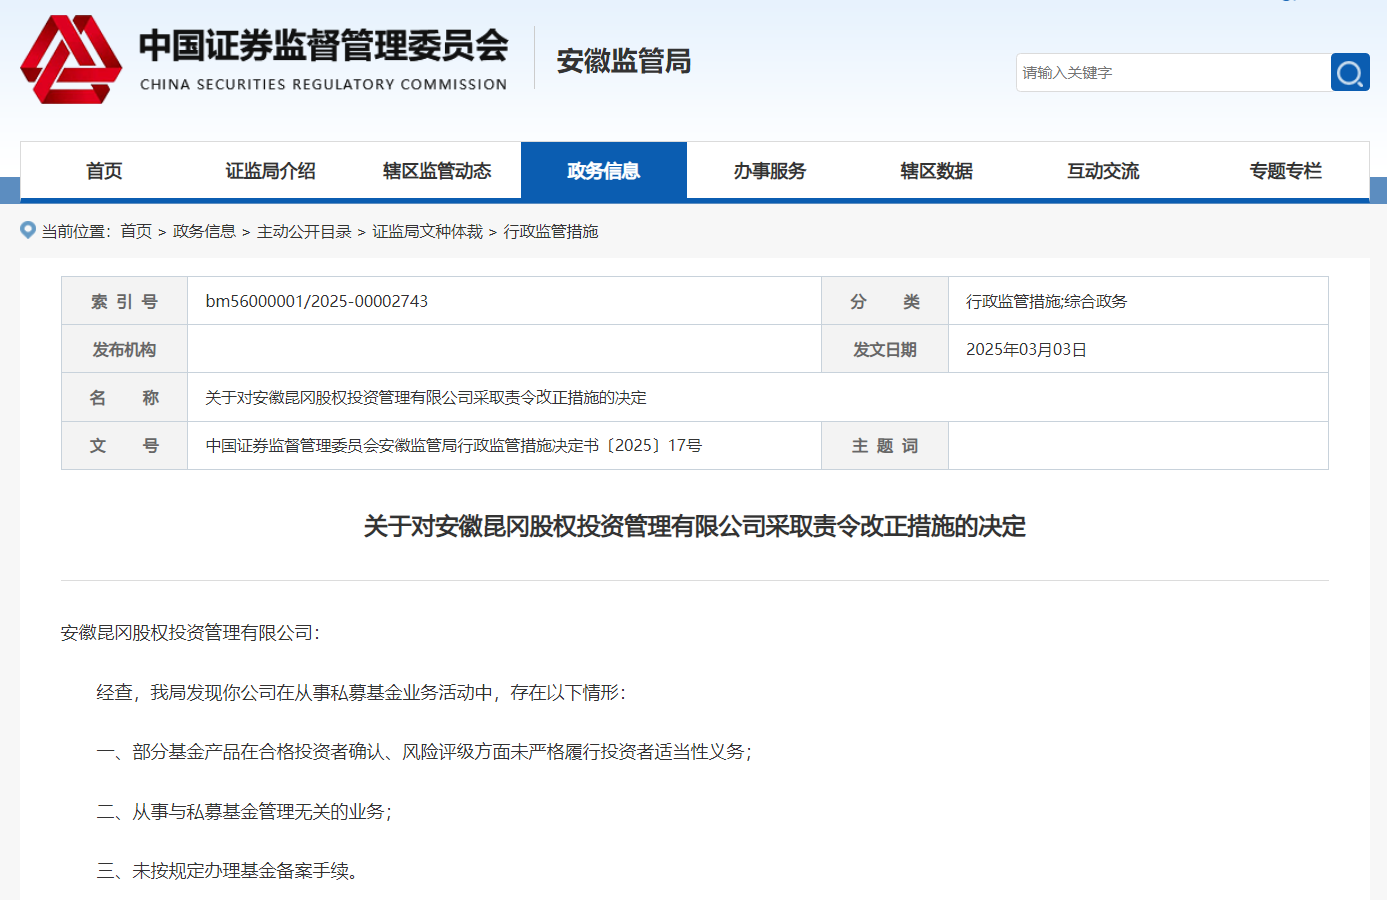Select the 专题专栏 navigation tab
The height and width of the screenshot is (900, 1387).
(1285, 171)
